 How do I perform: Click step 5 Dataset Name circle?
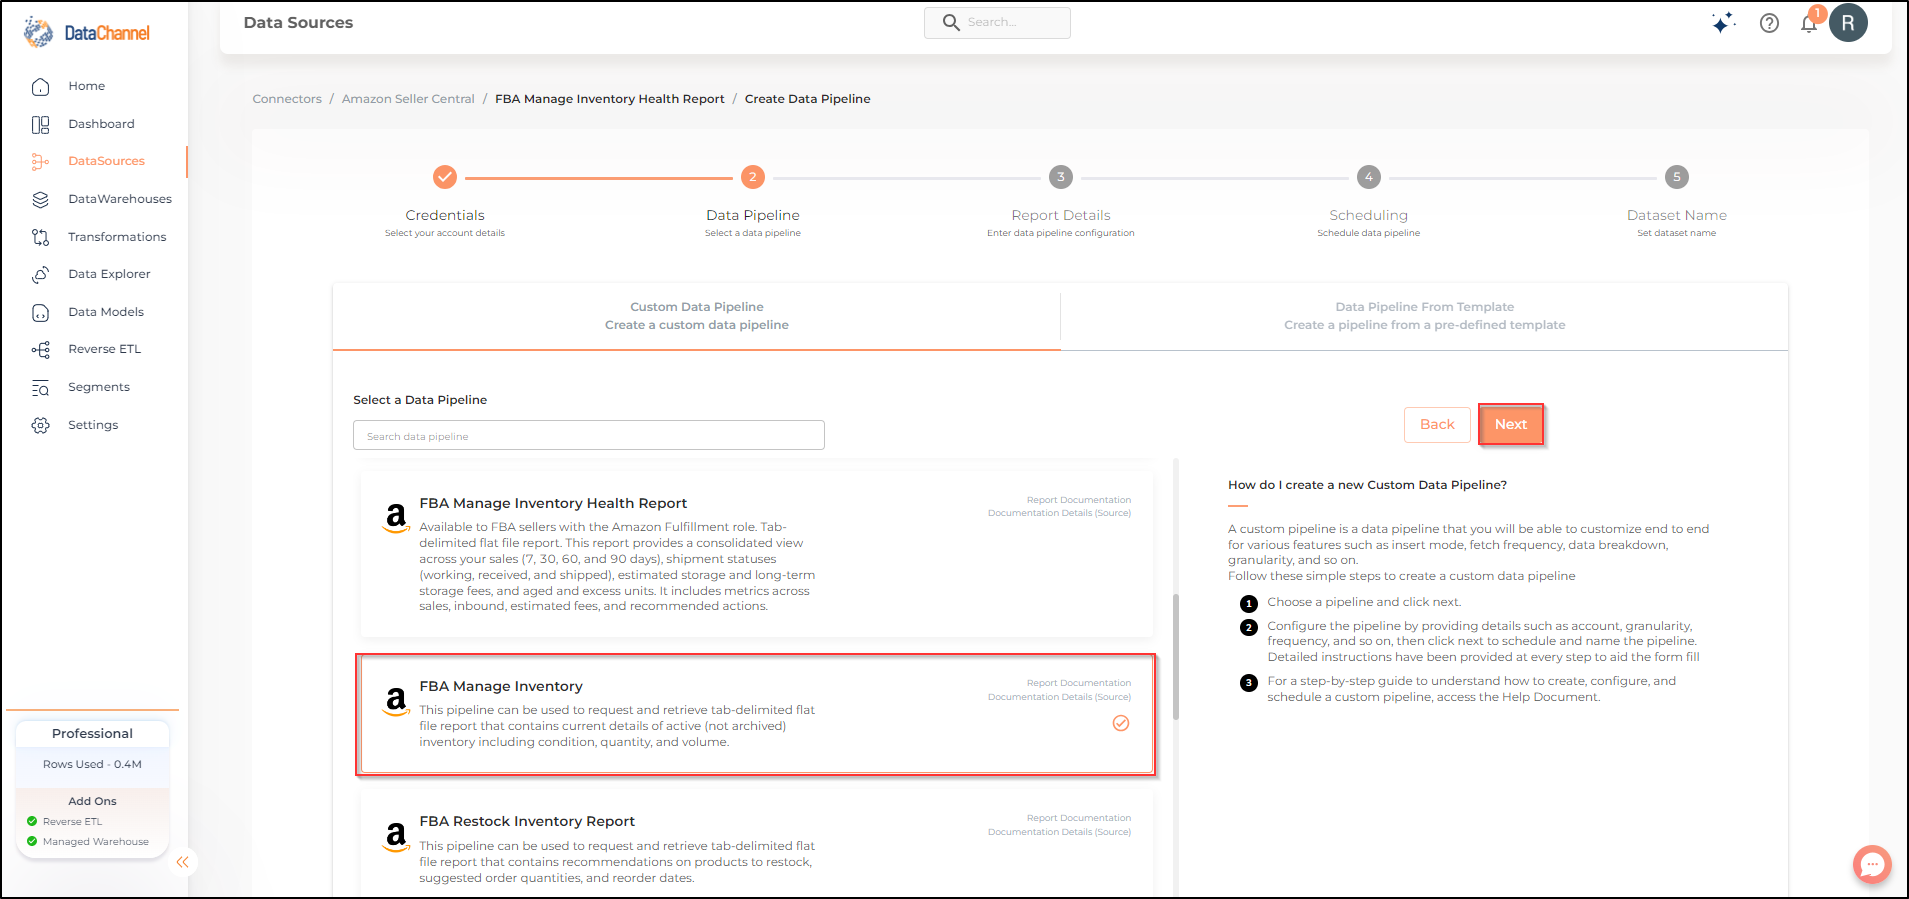[1677, 177]
